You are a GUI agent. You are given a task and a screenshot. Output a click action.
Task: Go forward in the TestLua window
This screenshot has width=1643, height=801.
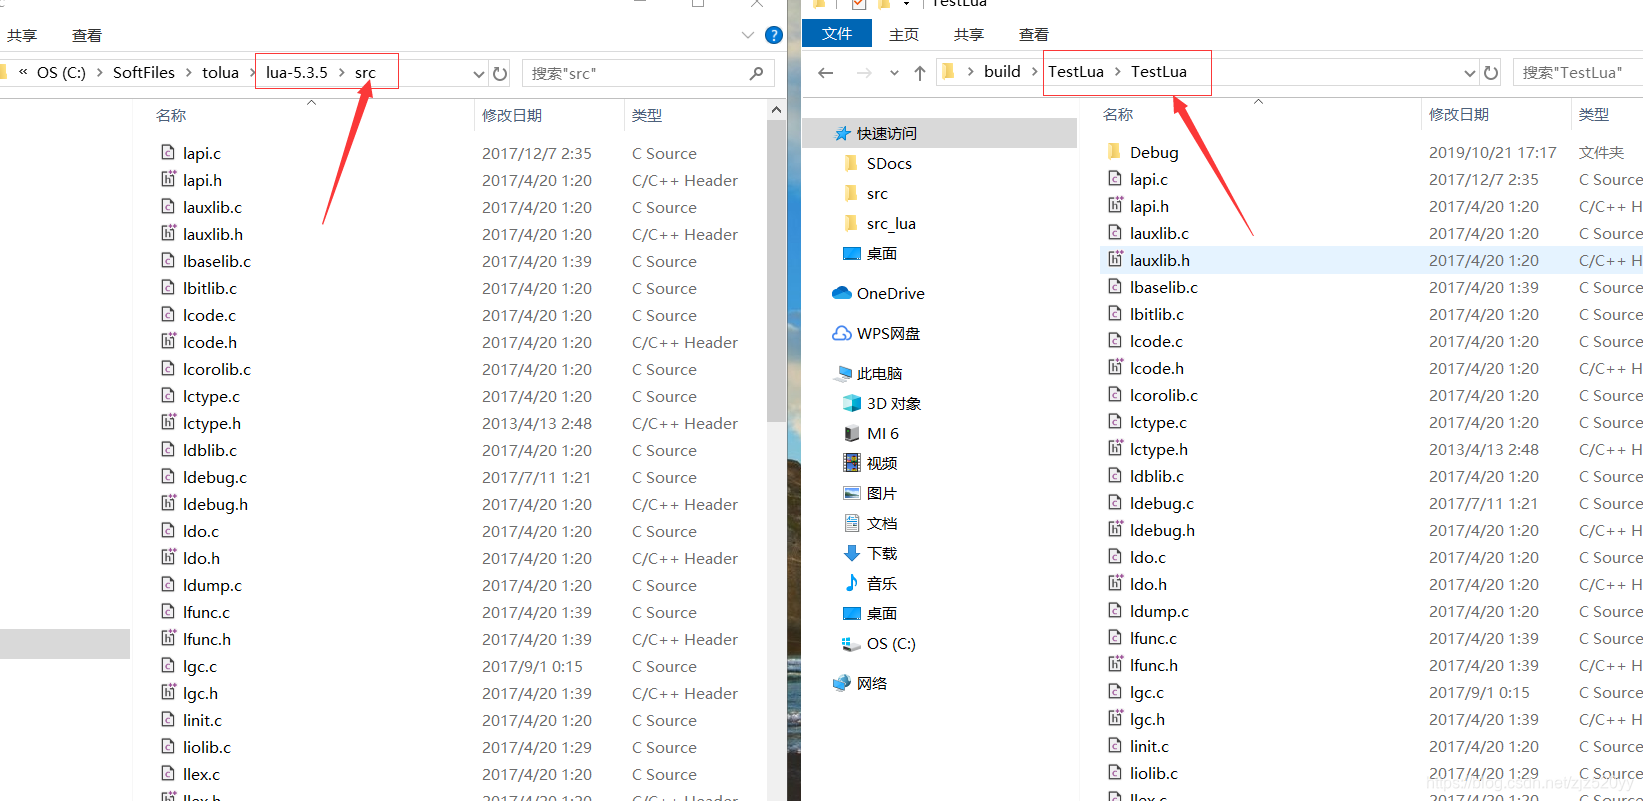(x=864, y=72)
